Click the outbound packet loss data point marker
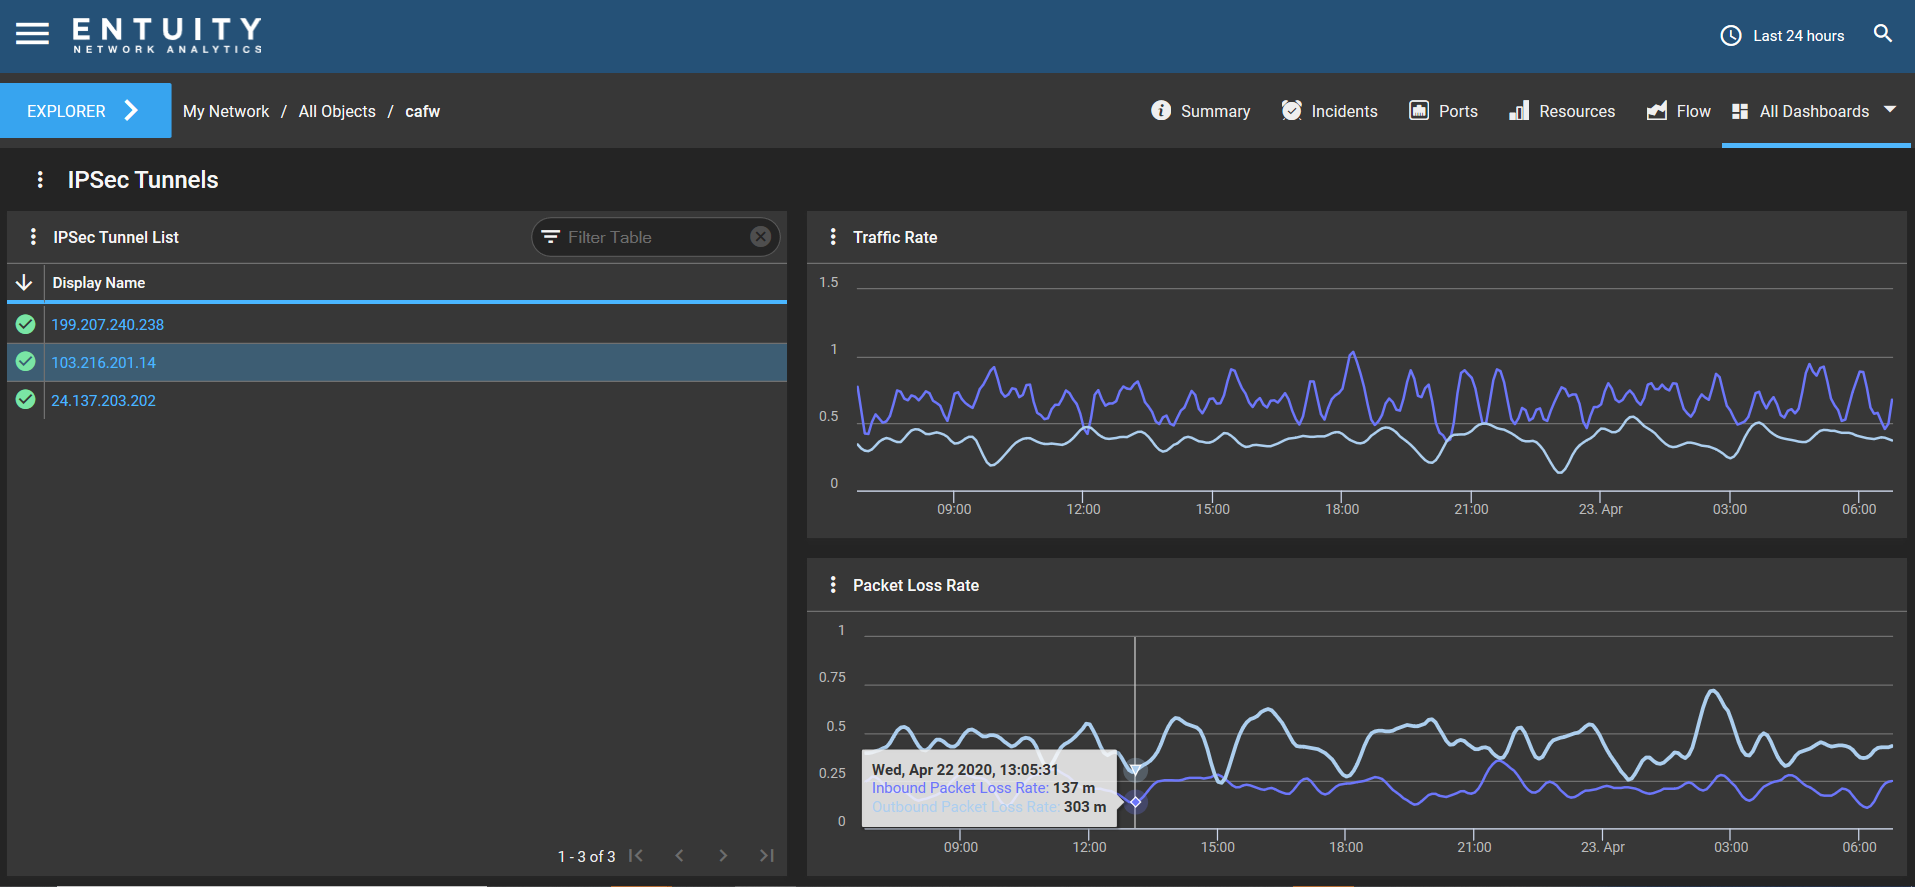The image size is (1915, 887). tap(1135, 769)
